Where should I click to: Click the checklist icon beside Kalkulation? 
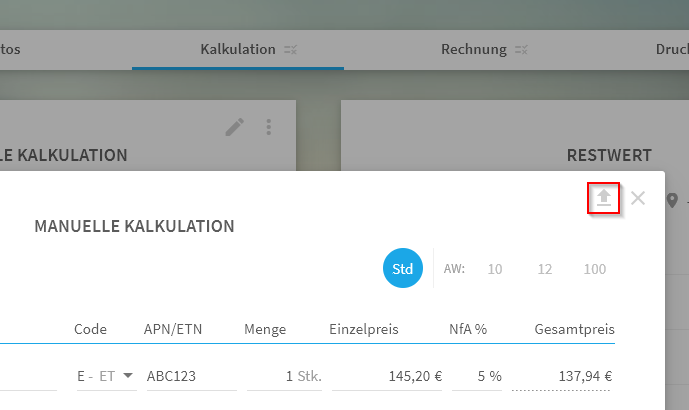point(290,50)
